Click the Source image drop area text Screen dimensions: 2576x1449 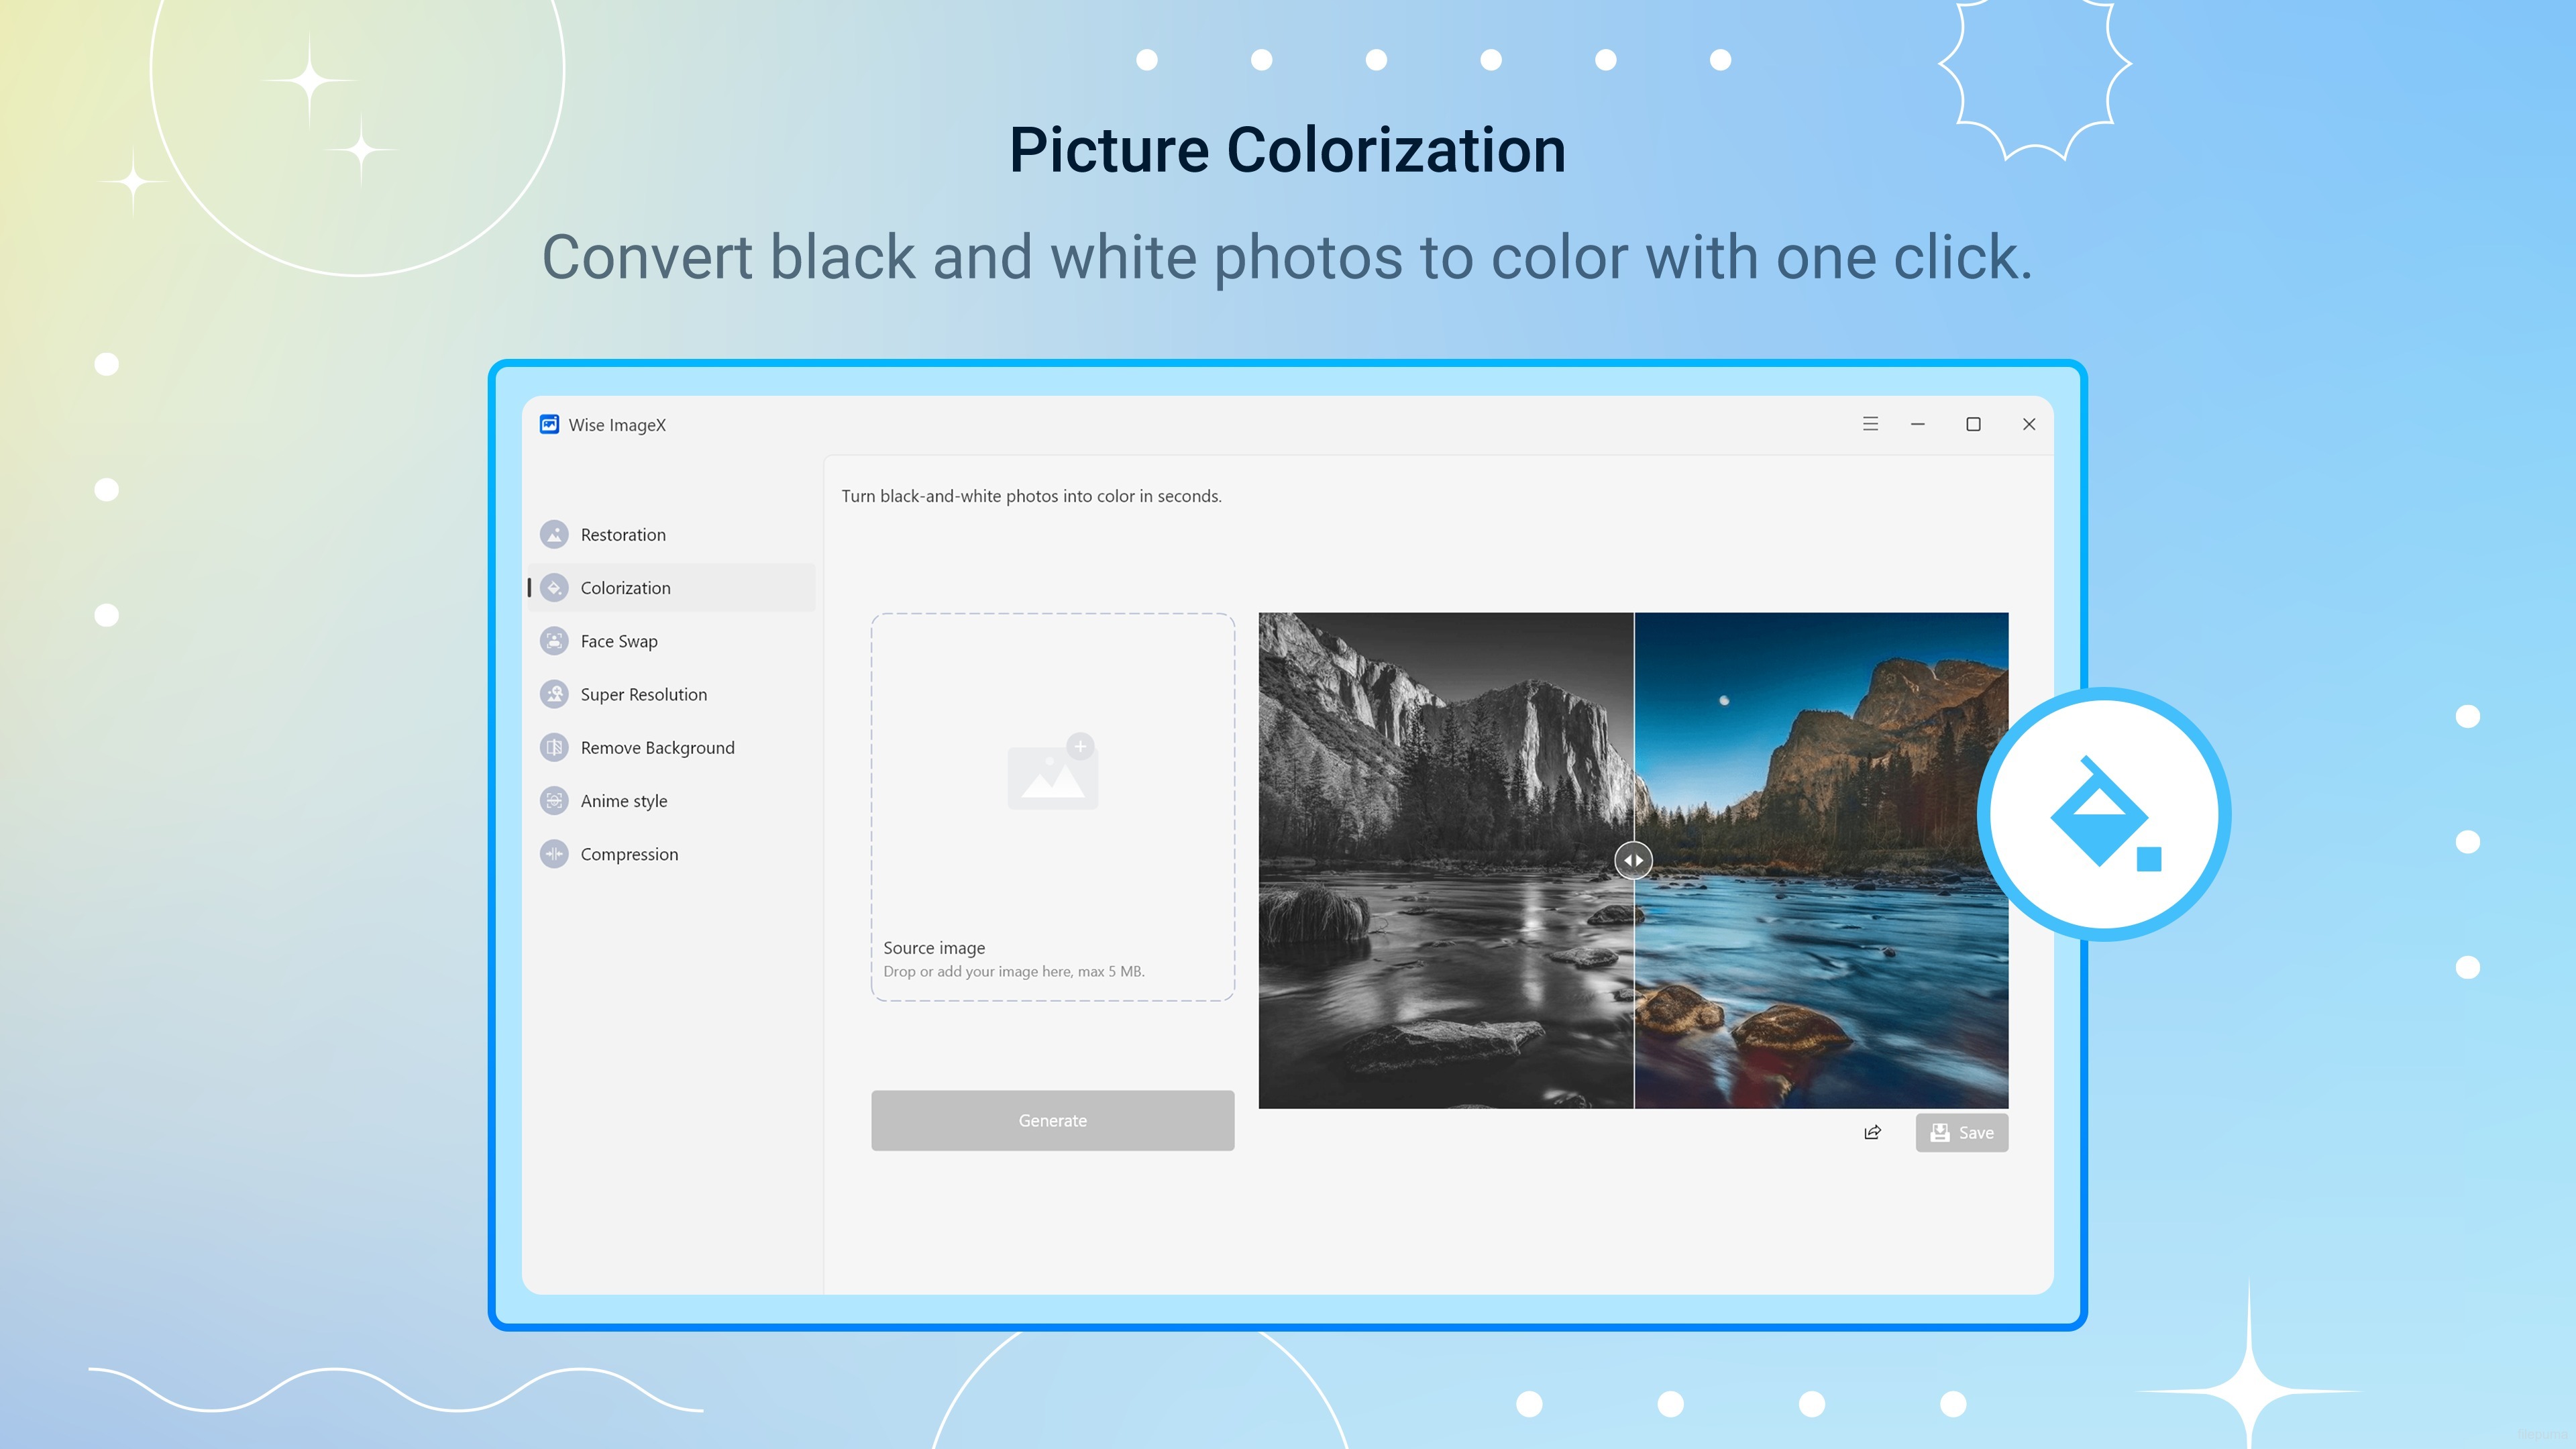[1012, 958]
